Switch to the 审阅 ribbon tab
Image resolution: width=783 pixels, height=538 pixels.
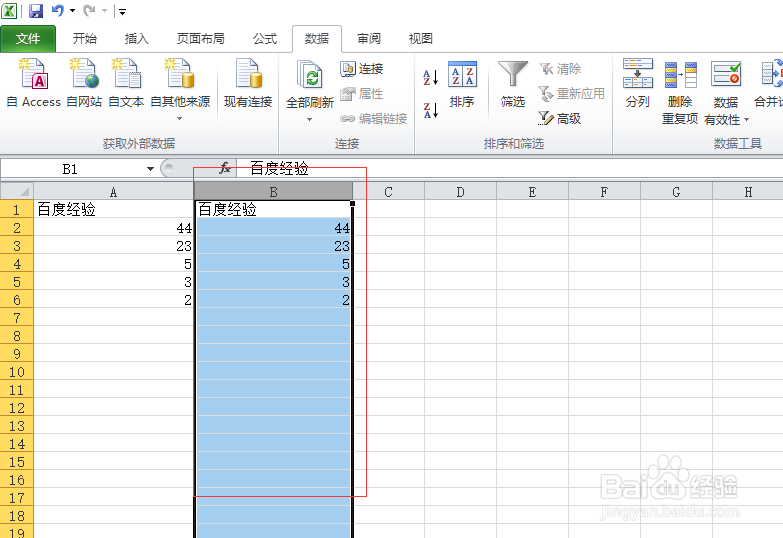coord(369,38)
